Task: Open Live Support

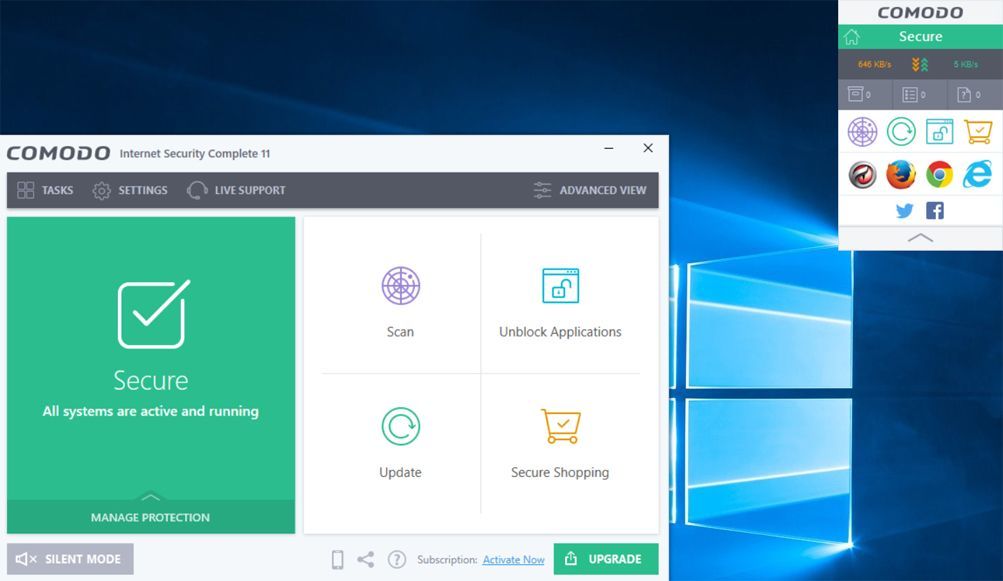Action: 236,190
